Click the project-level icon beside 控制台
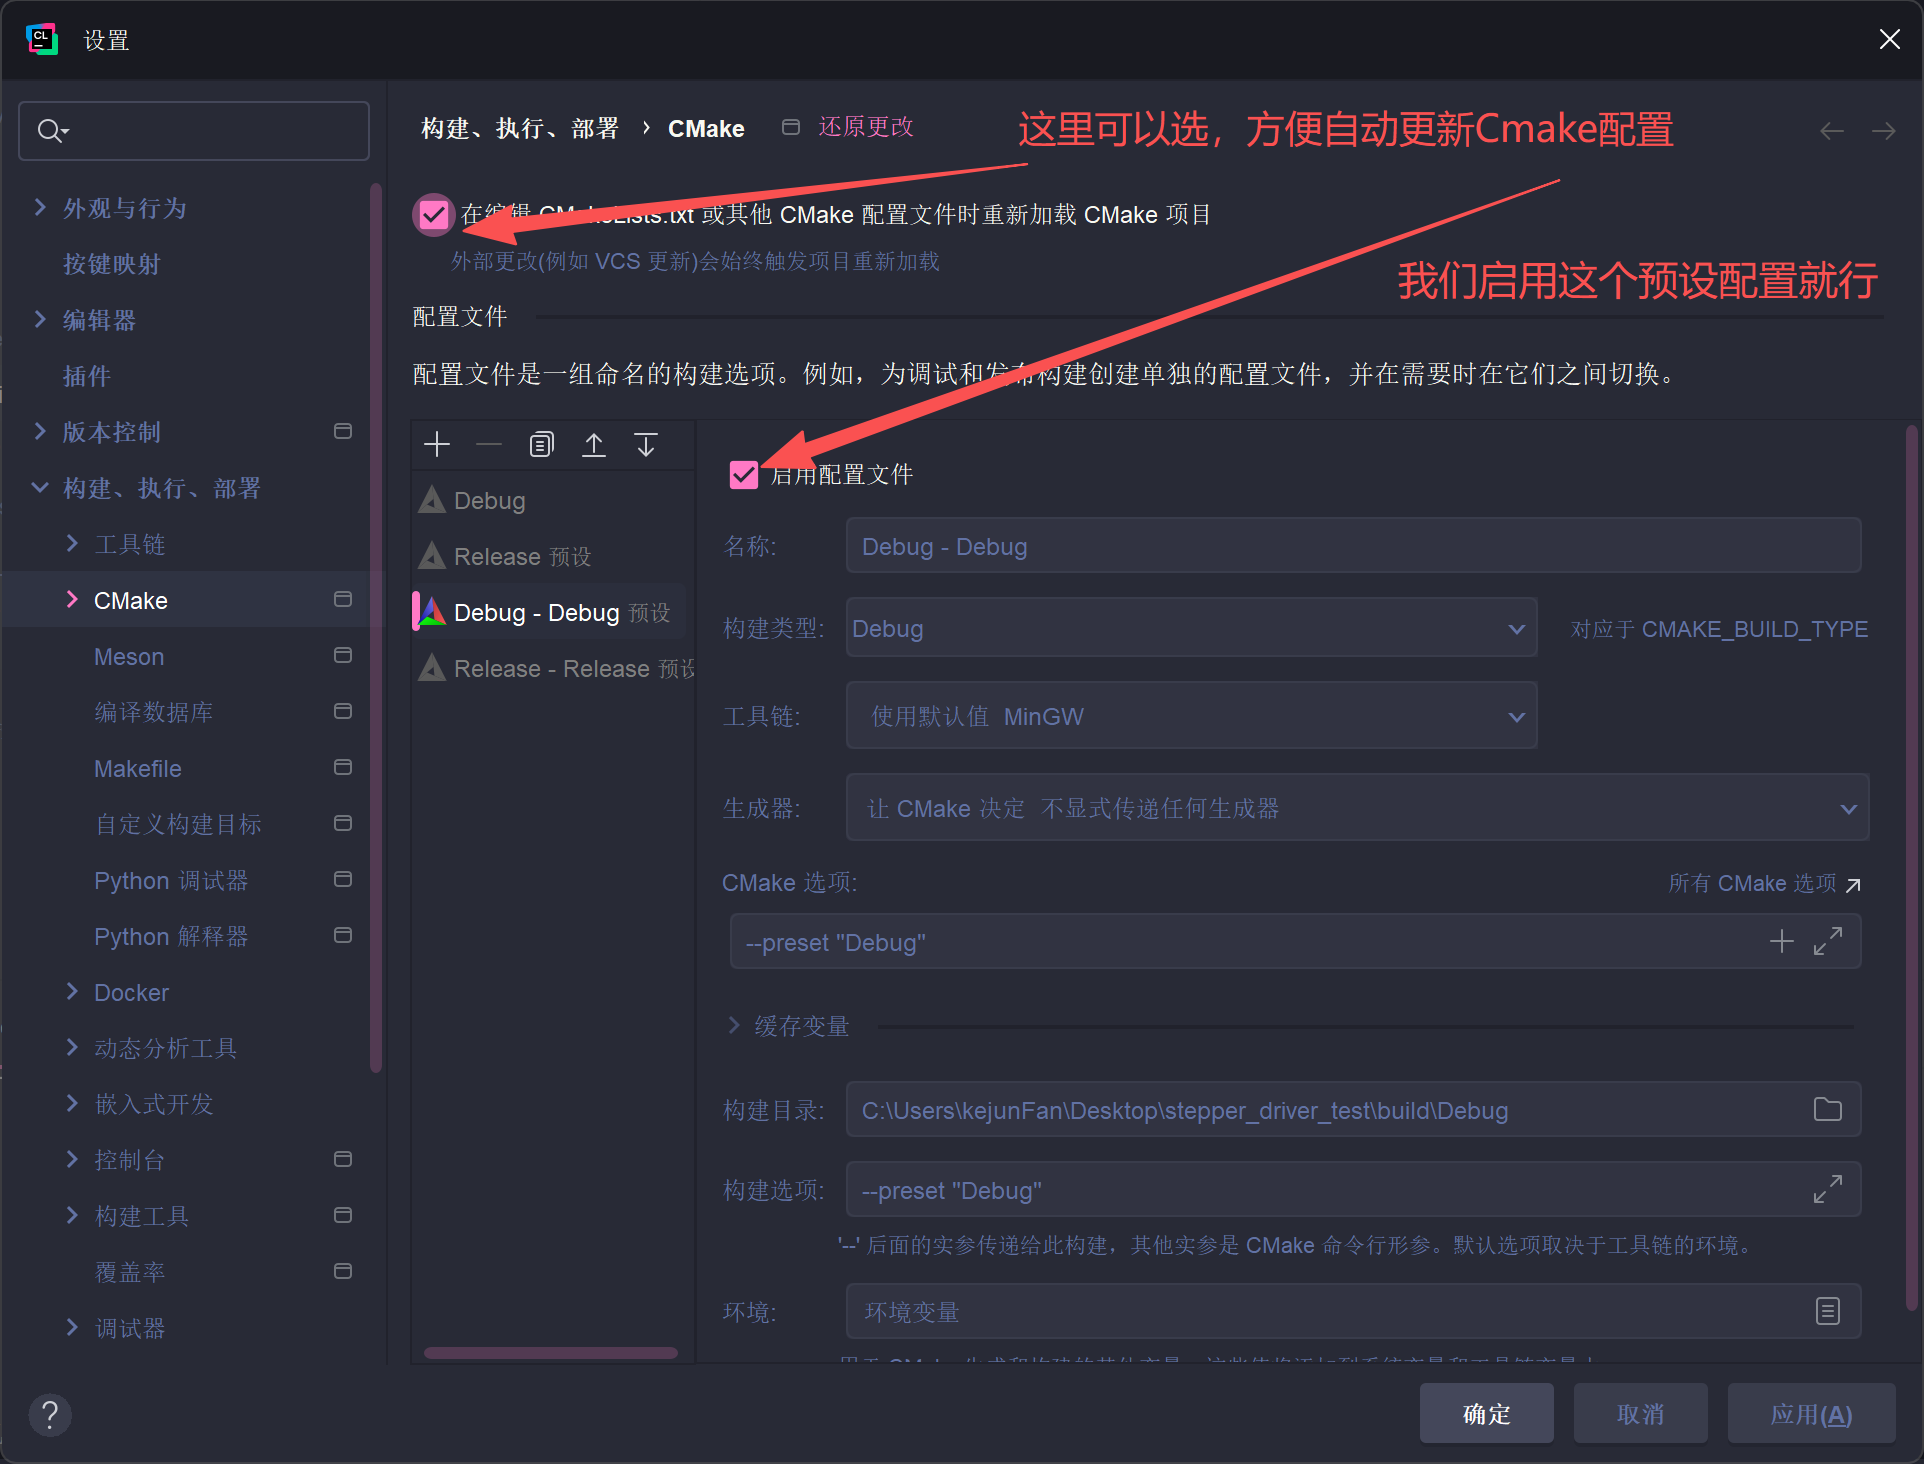The image size is (1924, 1464). coord(343,1159)
